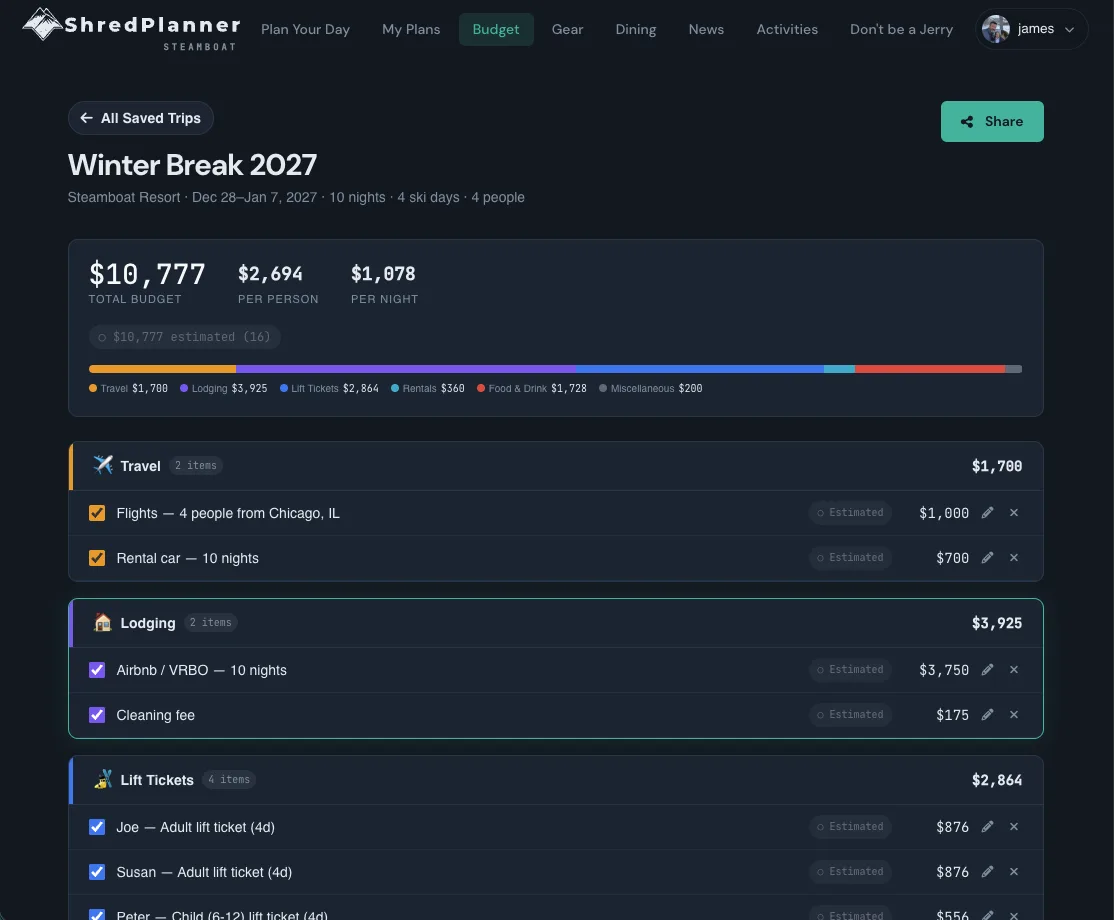Uncheck the Flights checkbox
Image resolution: width=1114 pixels, height=920 pixels.
(x=97, y=513)
